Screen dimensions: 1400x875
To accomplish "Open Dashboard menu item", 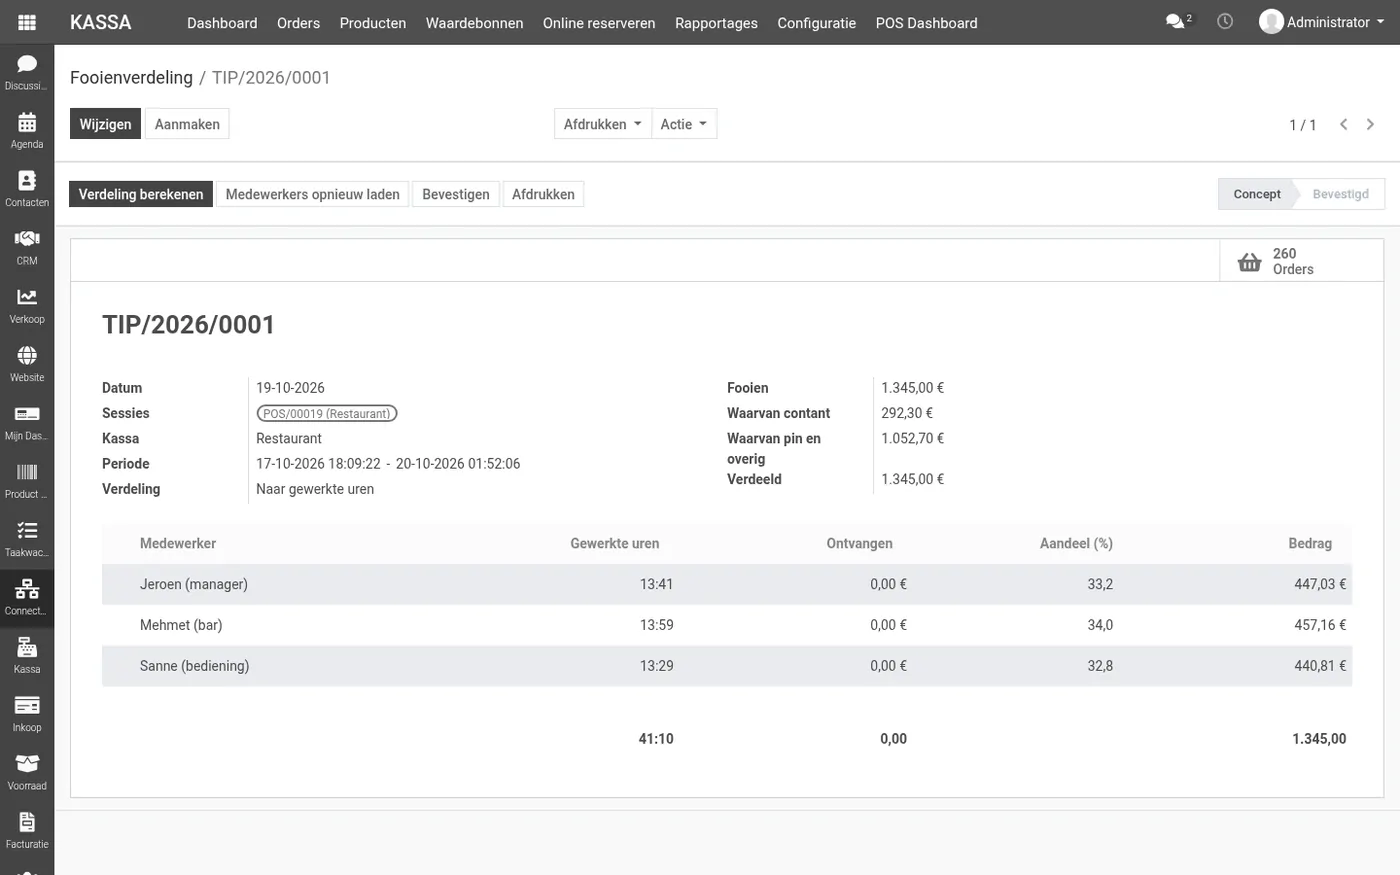I will pyautogui.click(x=222, y=23).
